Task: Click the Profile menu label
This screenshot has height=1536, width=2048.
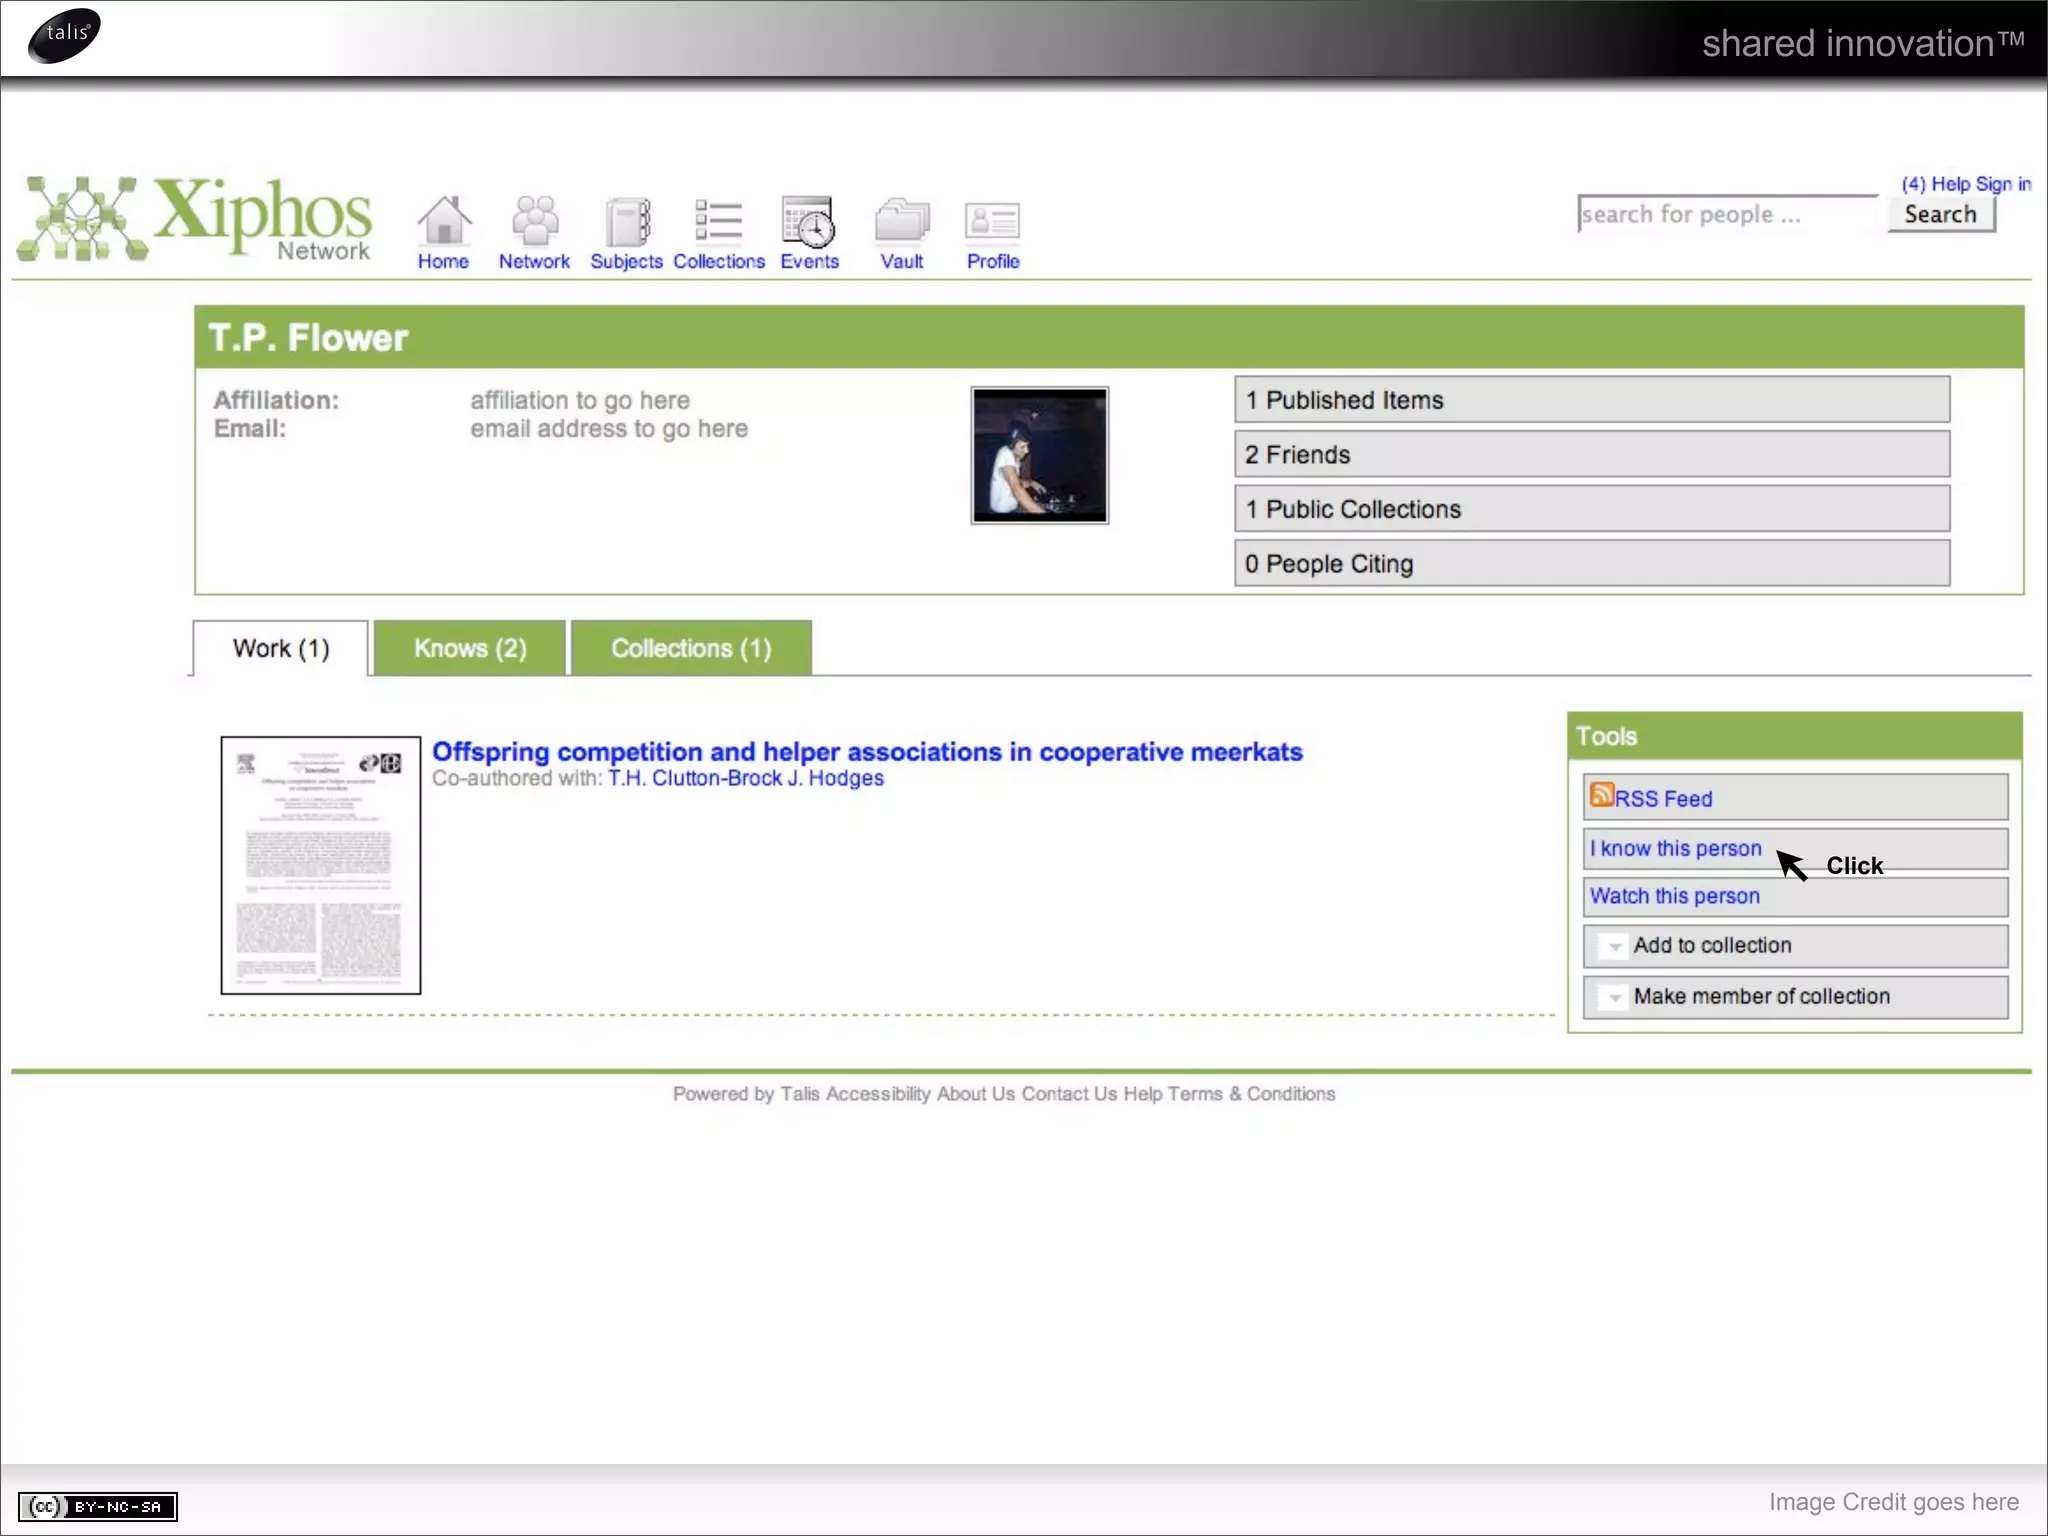Action: click(993, 261)
